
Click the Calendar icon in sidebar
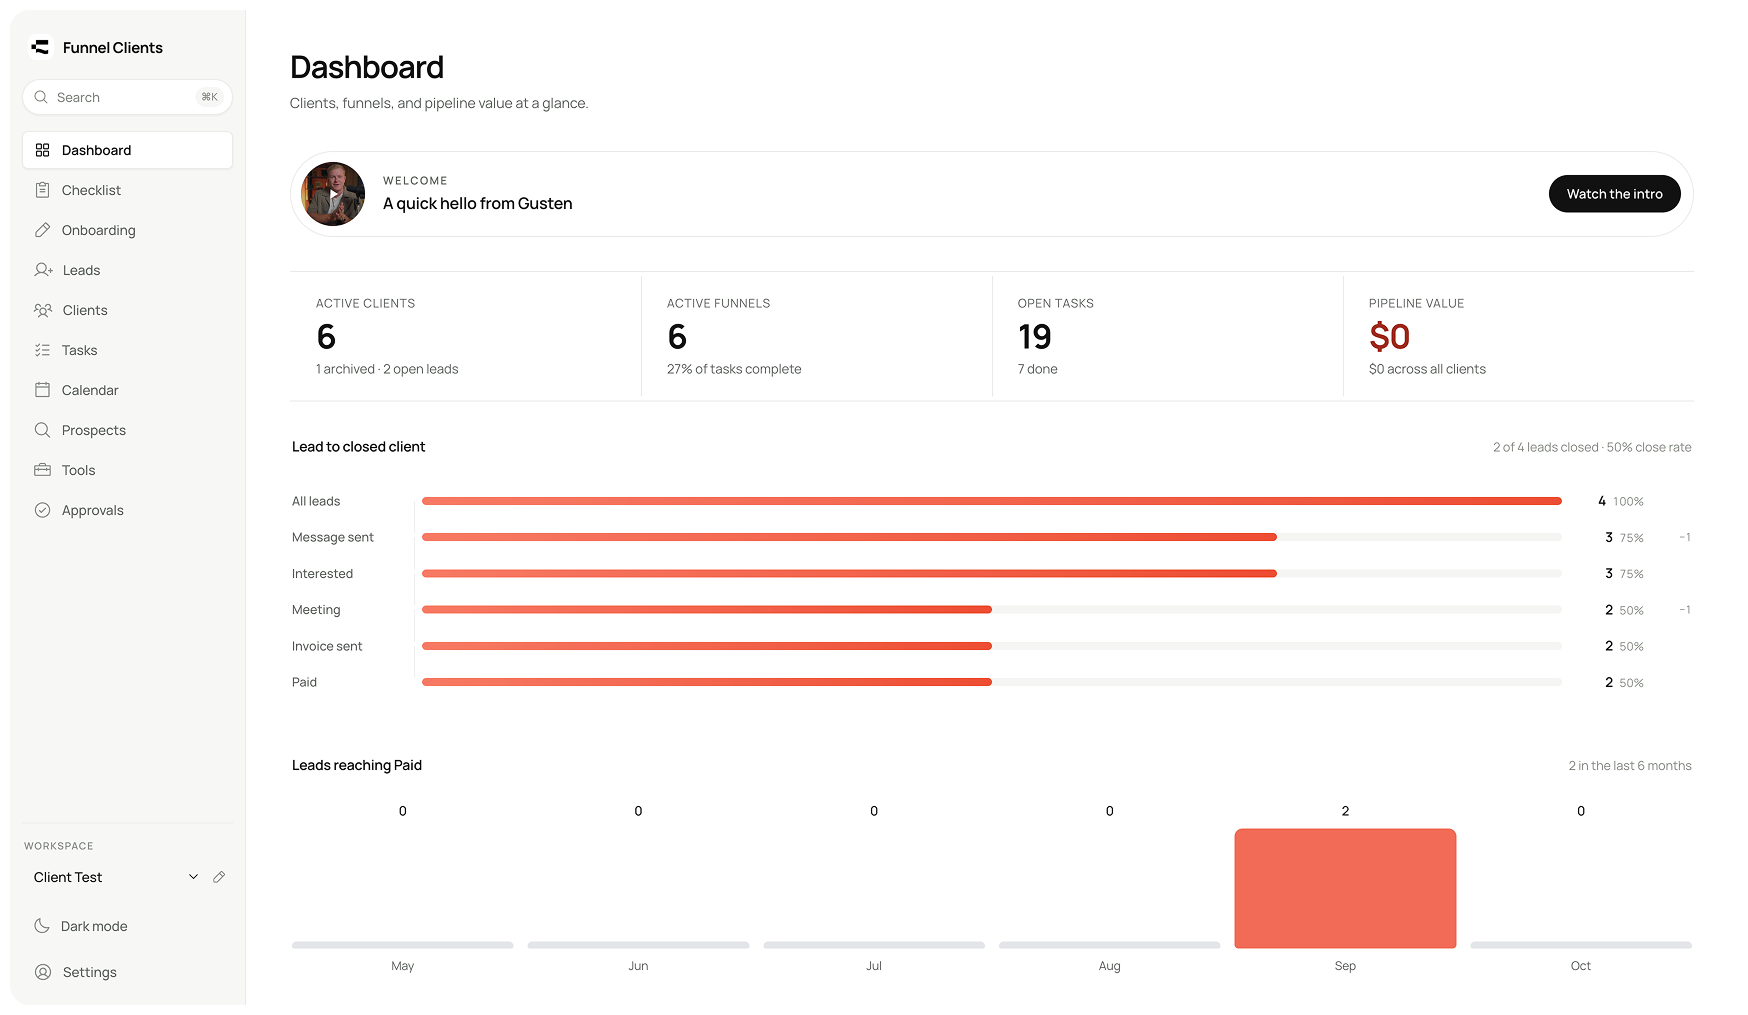click(42, 390)
